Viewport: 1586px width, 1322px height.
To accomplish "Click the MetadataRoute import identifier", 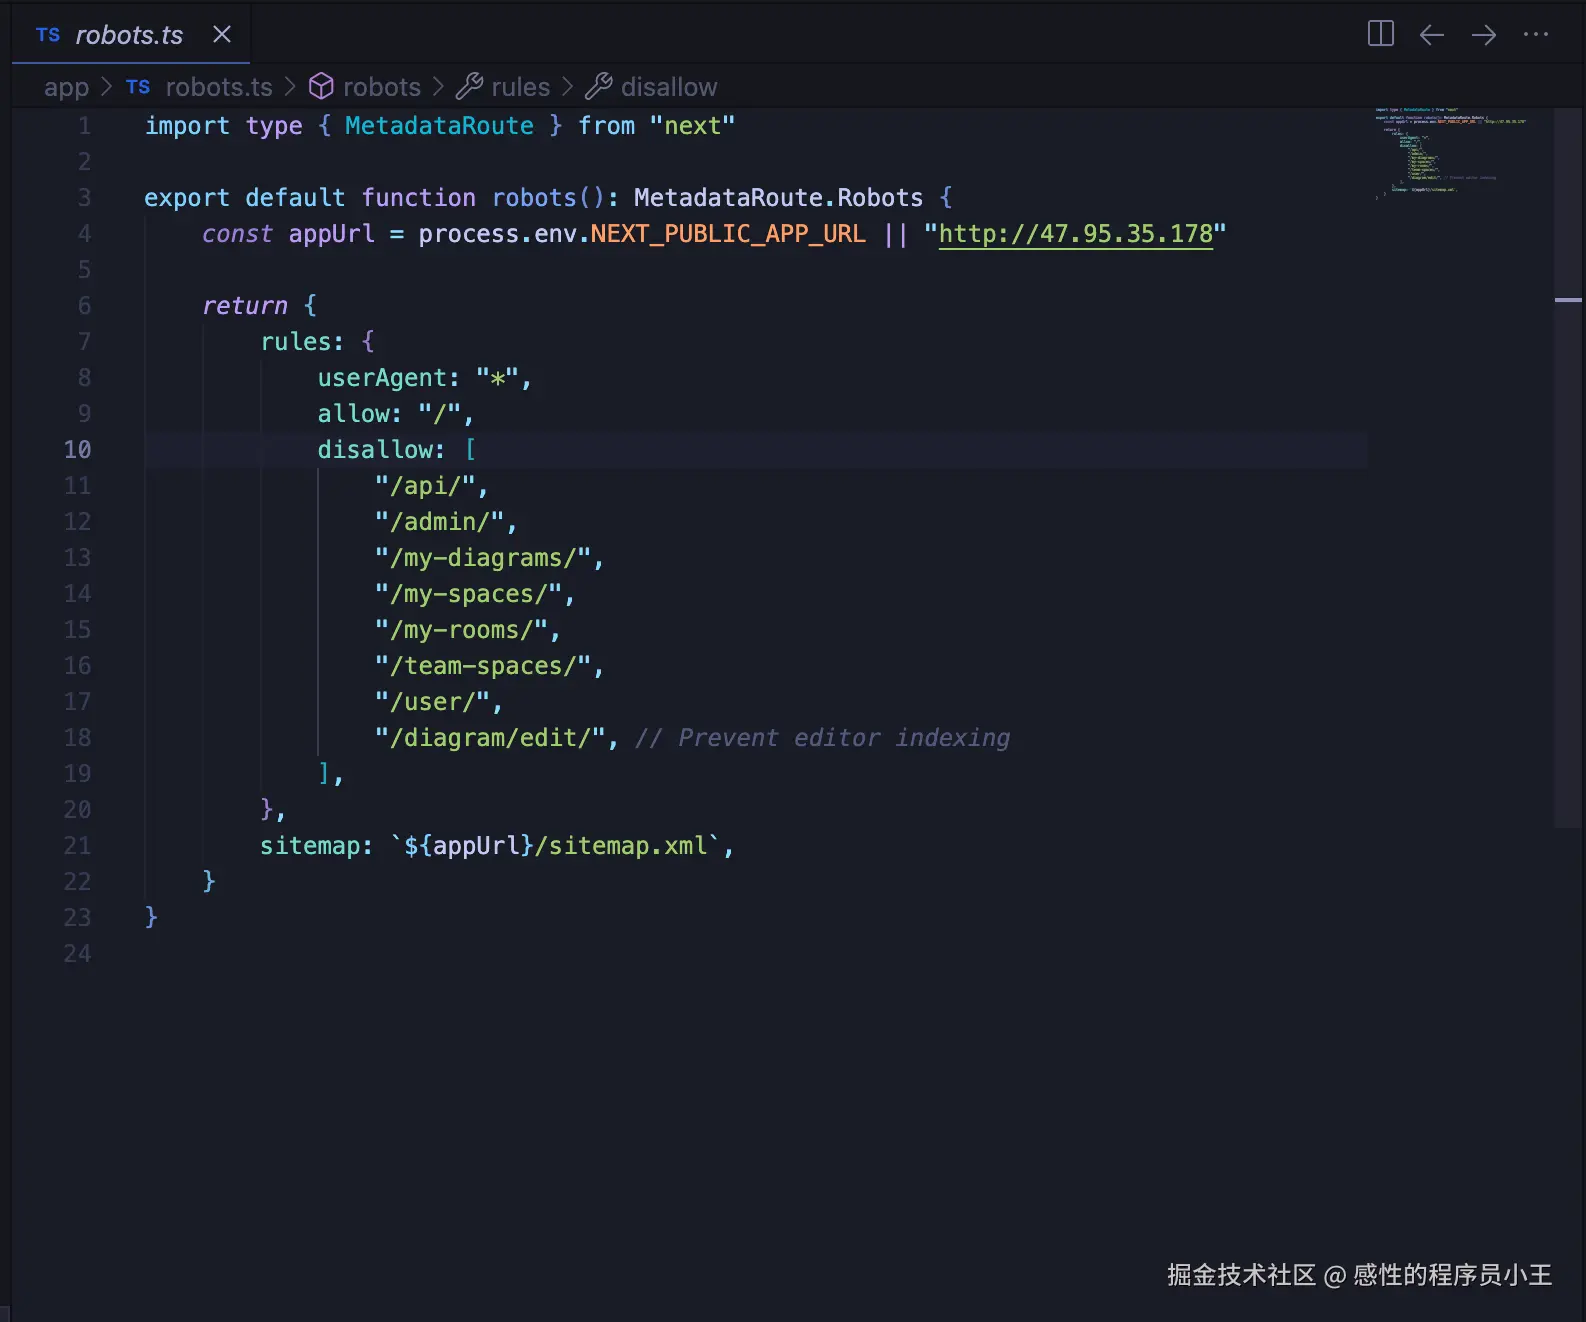I will [x=439, y=126].
